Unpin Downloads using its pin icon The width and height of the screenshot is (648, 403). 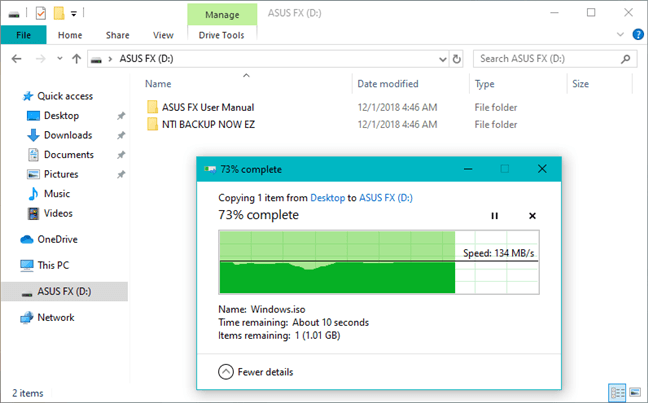121,135
